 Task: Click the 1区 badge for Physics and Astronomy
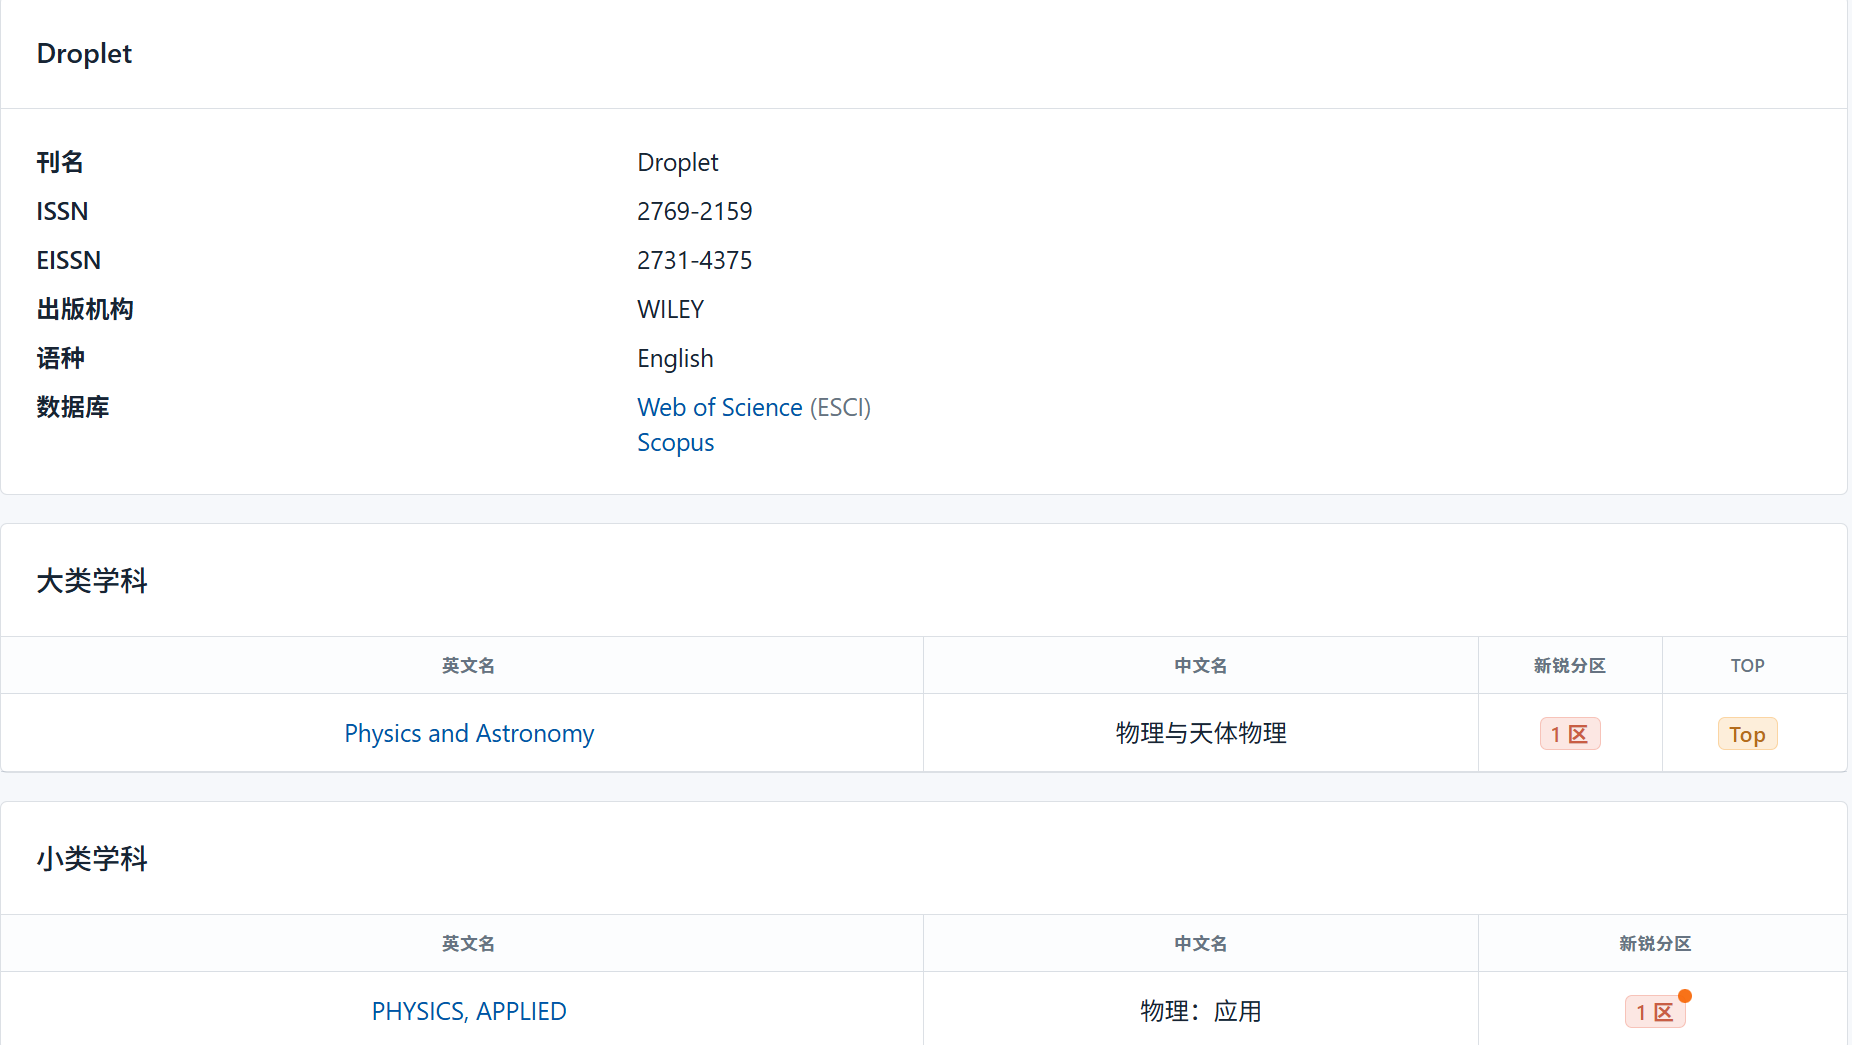click(1569, 734)
